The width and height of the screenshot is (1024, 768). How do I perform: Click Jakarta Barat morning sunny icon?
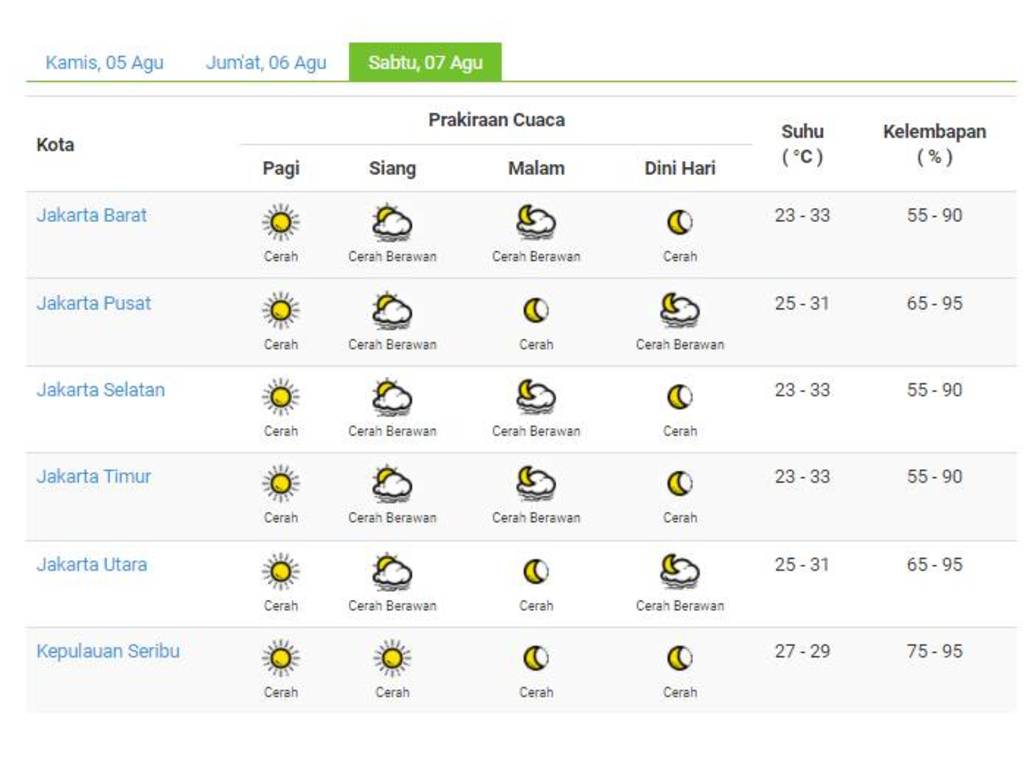click(x=281, y=223)
